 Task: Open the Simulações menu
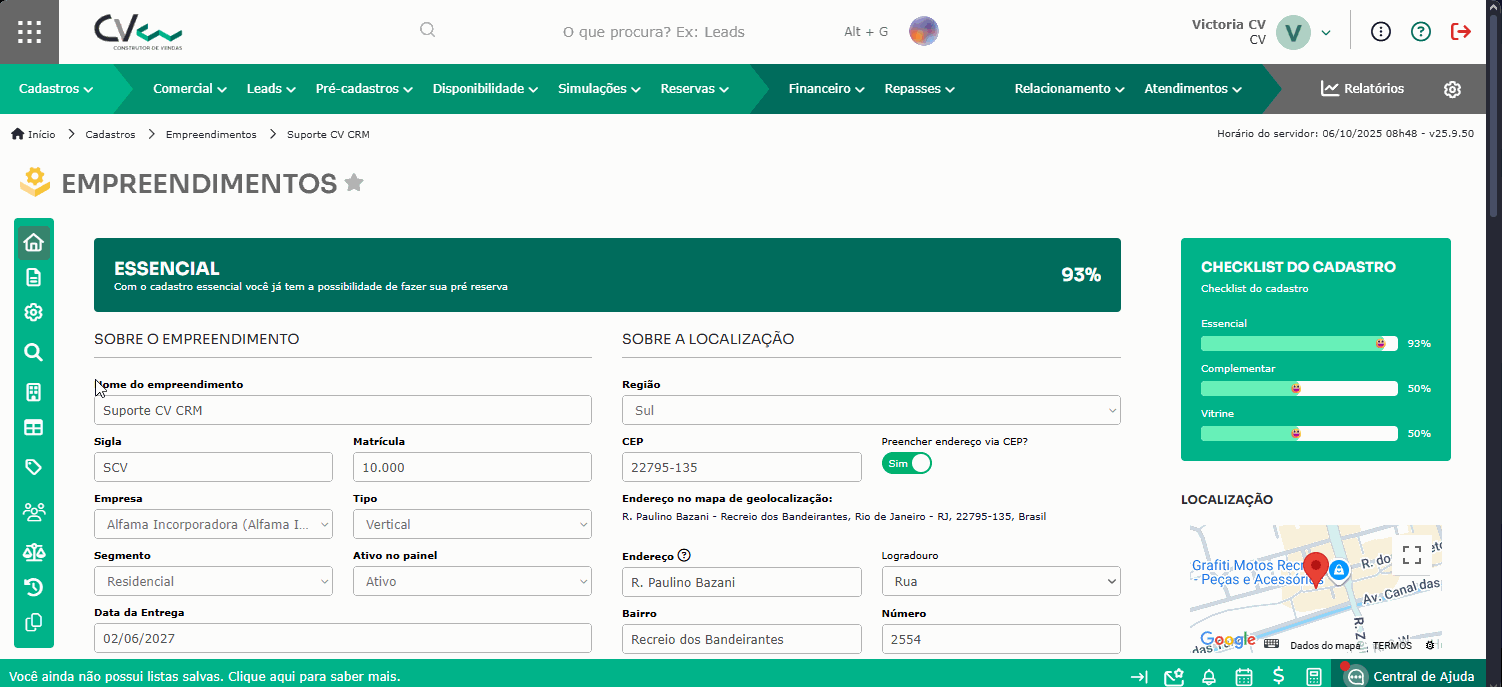pos(599,89)
